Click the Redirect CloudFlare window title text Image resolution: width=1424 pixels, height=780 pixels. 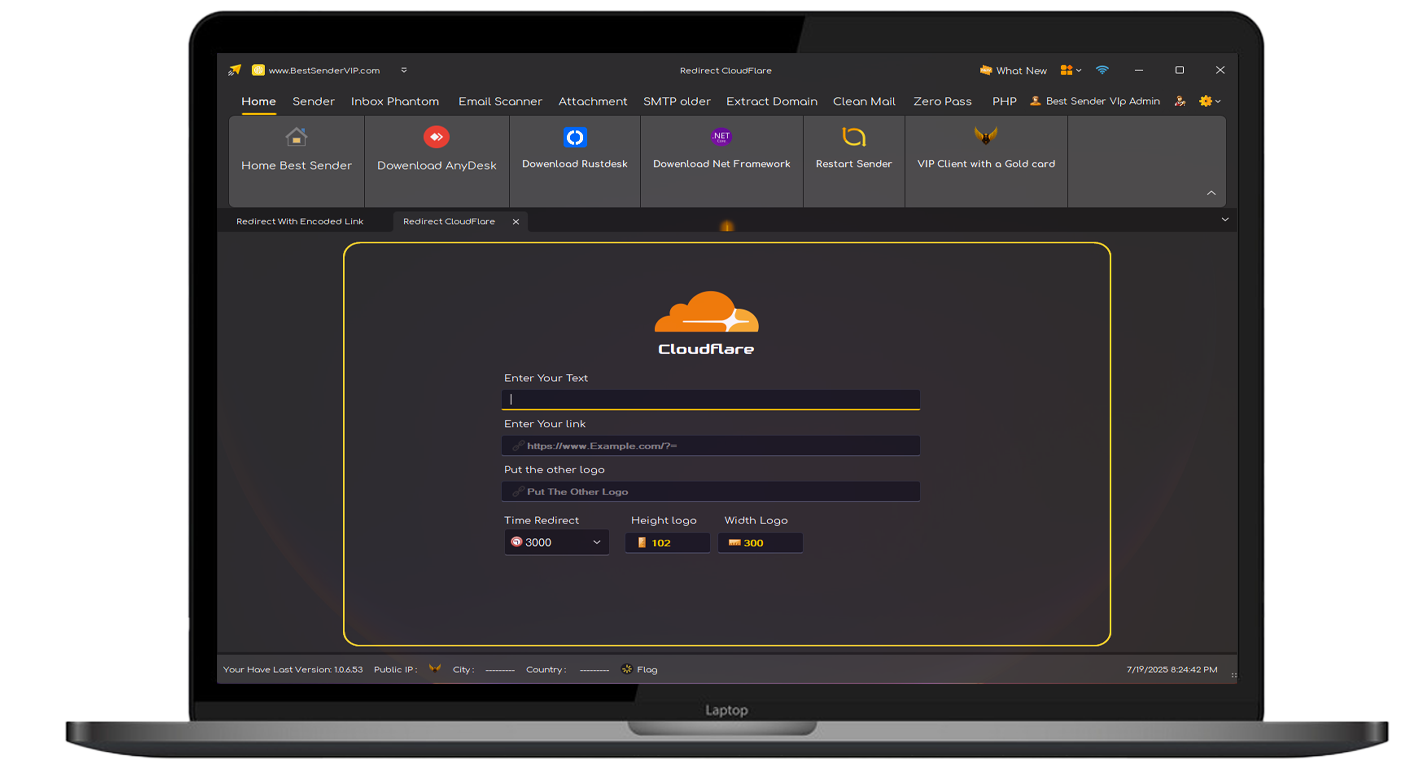coord(726,71)
